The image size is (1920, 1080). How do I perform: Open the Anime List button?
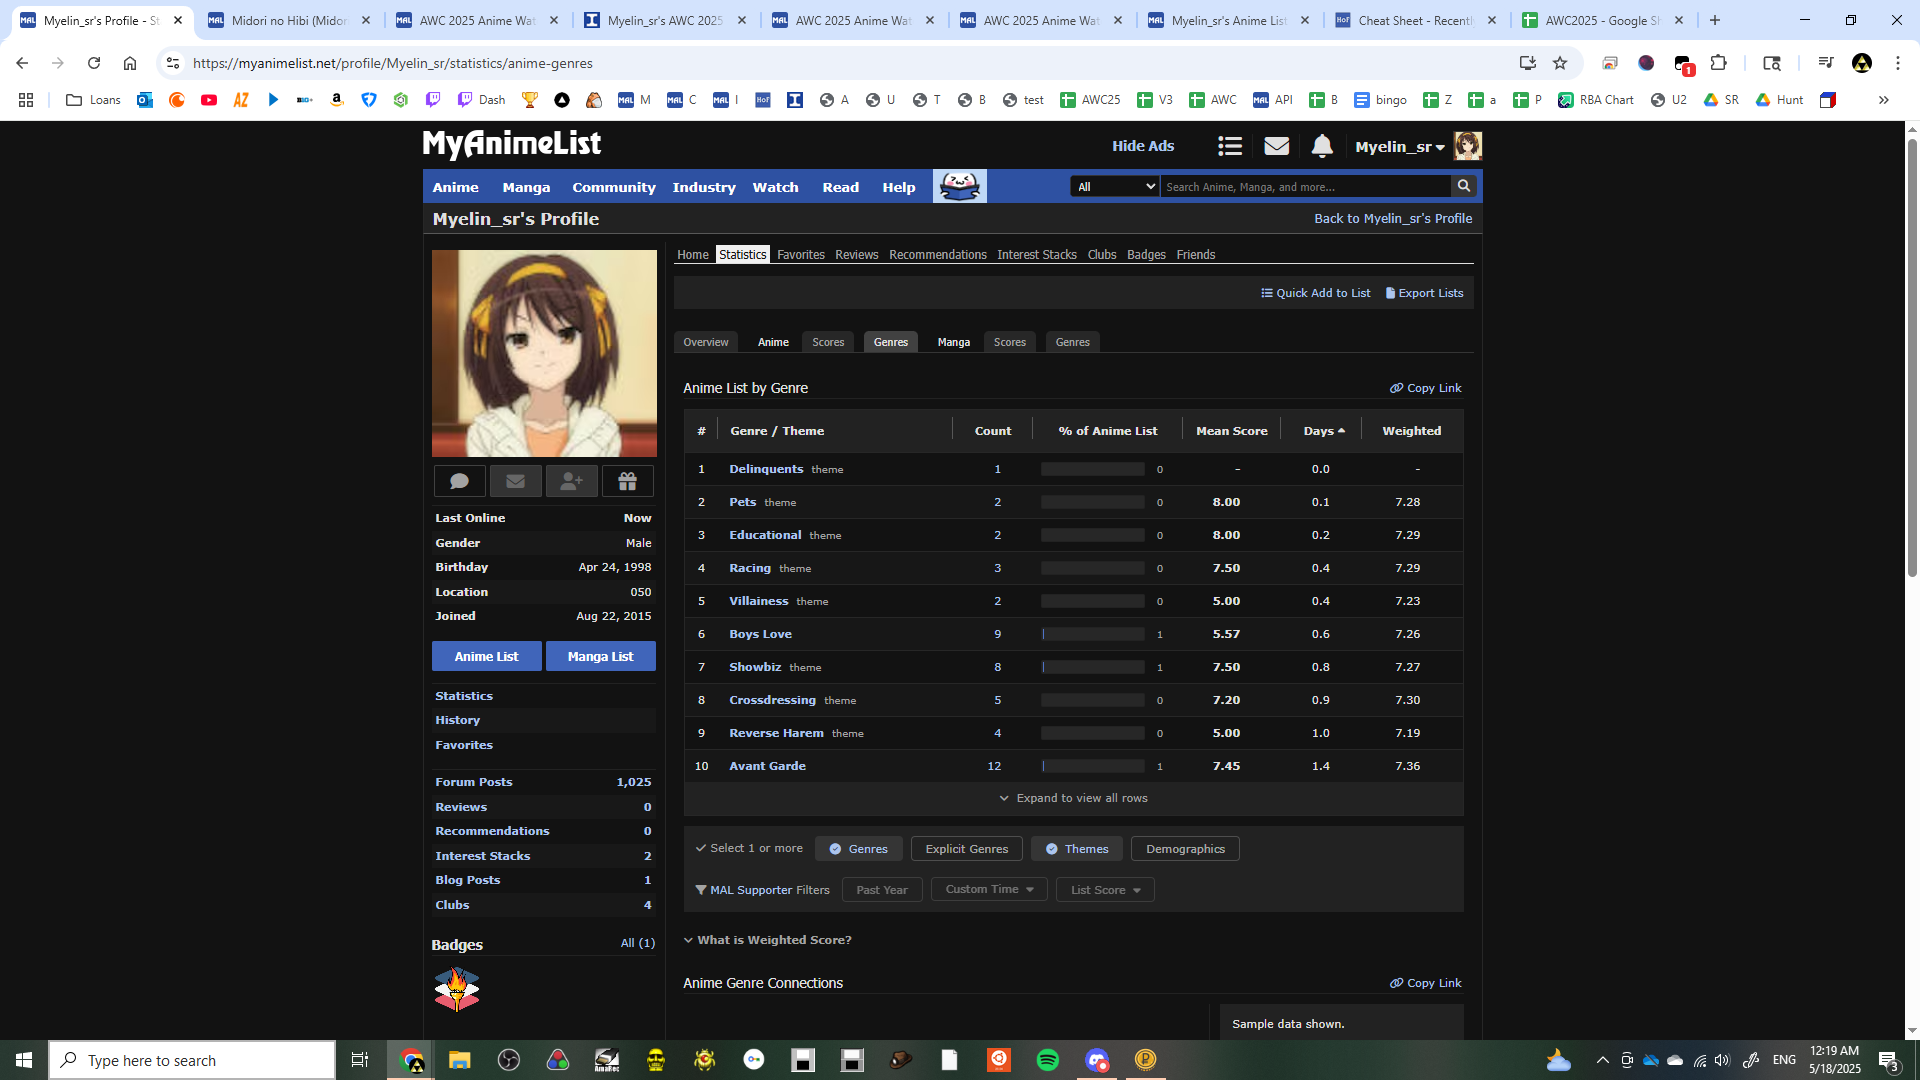tap(486, 657)
